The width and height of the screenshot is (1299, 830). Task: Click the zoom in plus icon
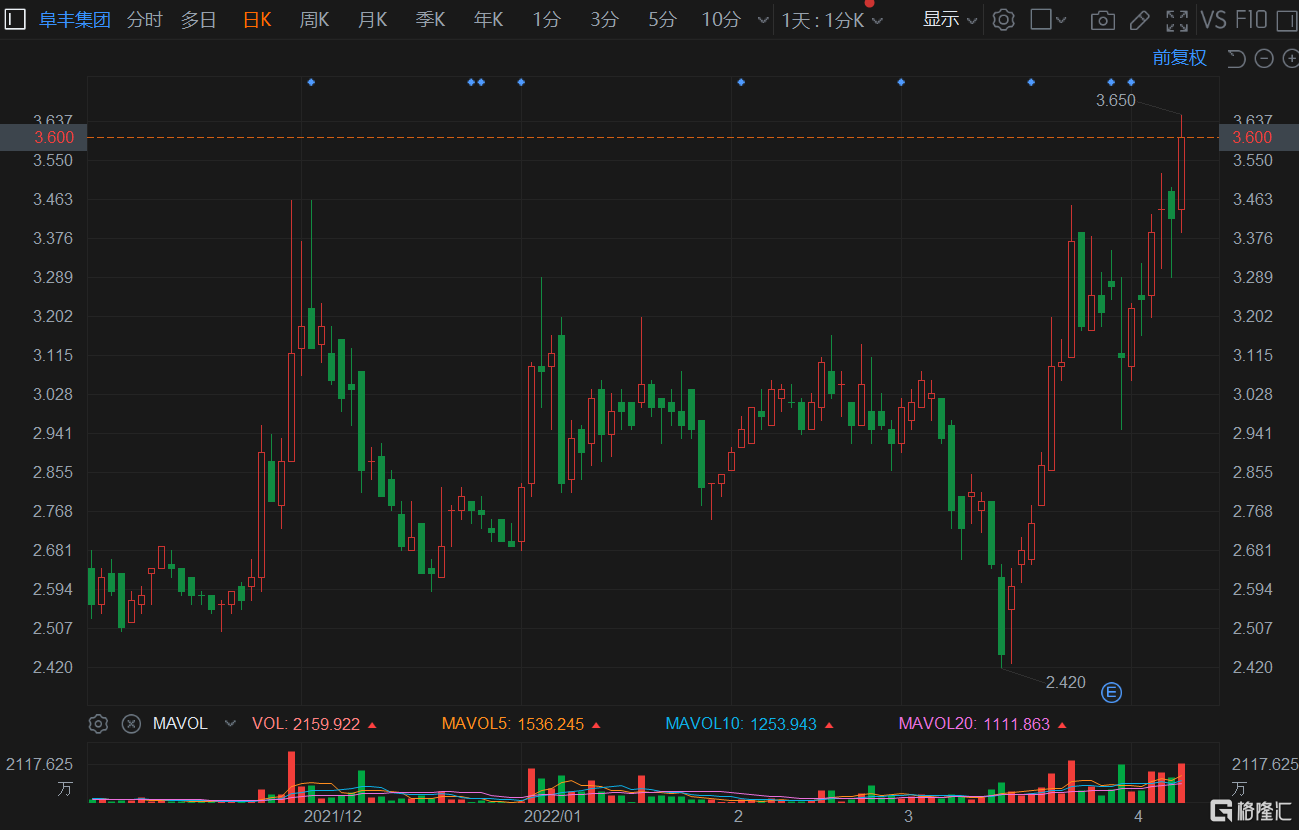click(x=1289, y=59)
